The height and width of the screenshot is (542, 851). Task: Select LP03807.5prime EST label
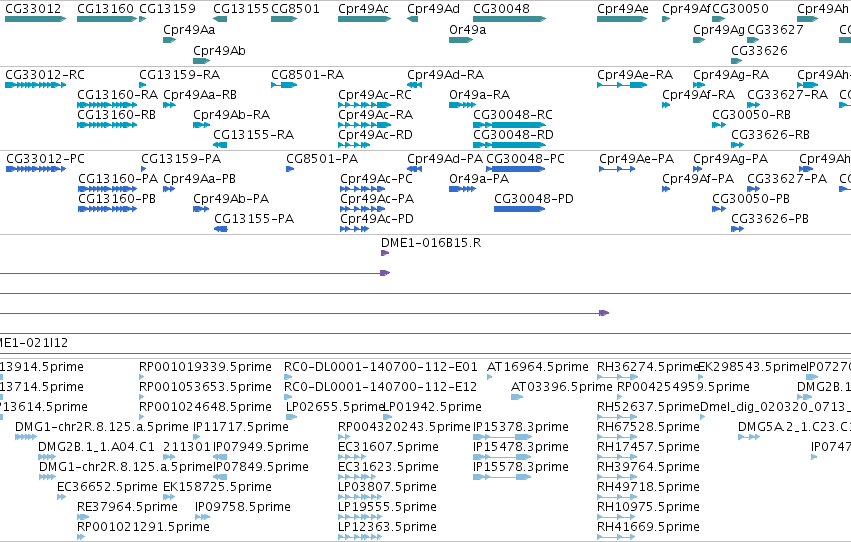pos(387,488)
